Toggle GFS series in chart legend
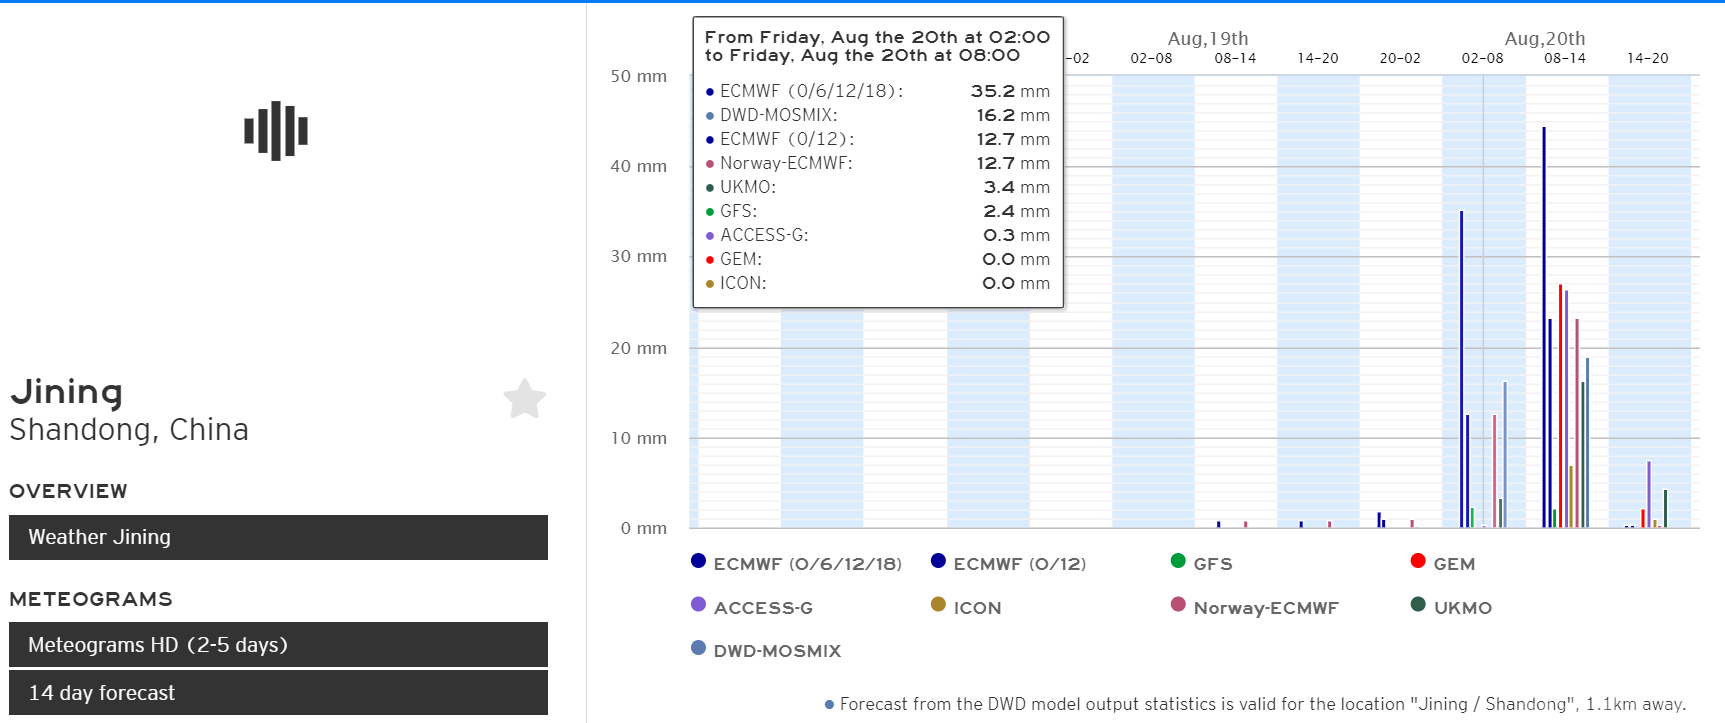This screenshot has width=1725, height=723. click(1202, 563)
